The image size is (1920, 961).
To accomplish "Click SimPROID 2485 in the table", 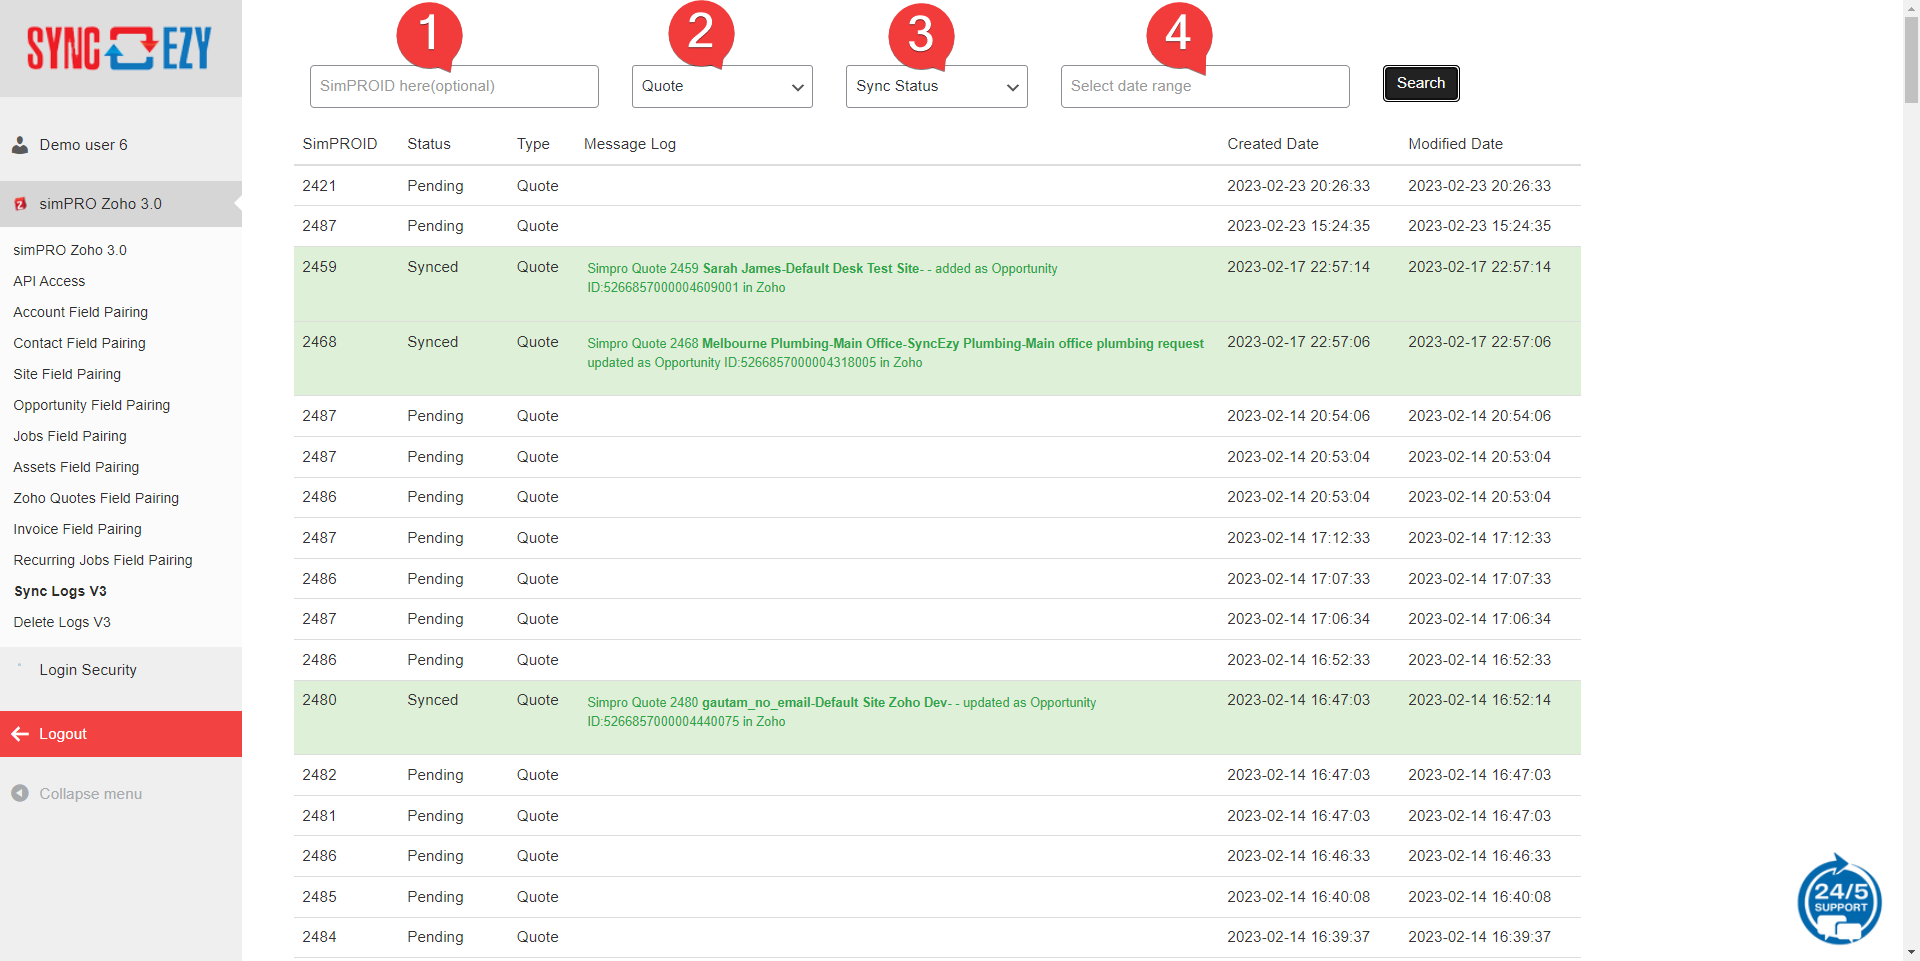I will pyautogui.click(x=319, y=897).
